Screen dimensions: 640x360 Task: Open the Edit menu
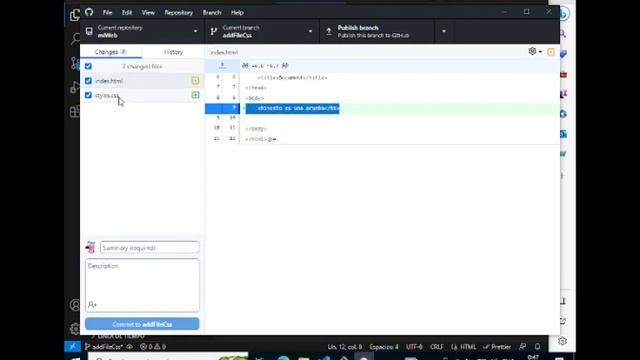point(127,12)
